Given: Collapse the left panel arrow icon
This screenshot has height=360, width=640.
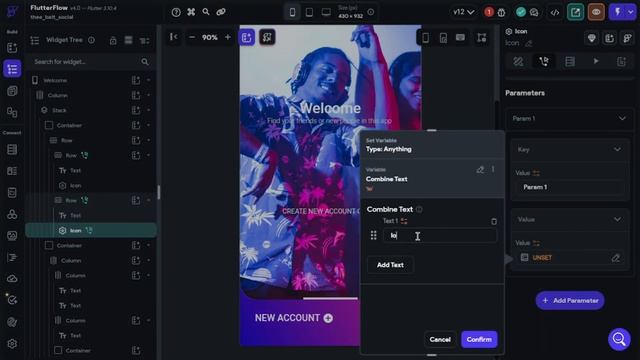Looking at the screenshot, I should click(x=173, y=37).
